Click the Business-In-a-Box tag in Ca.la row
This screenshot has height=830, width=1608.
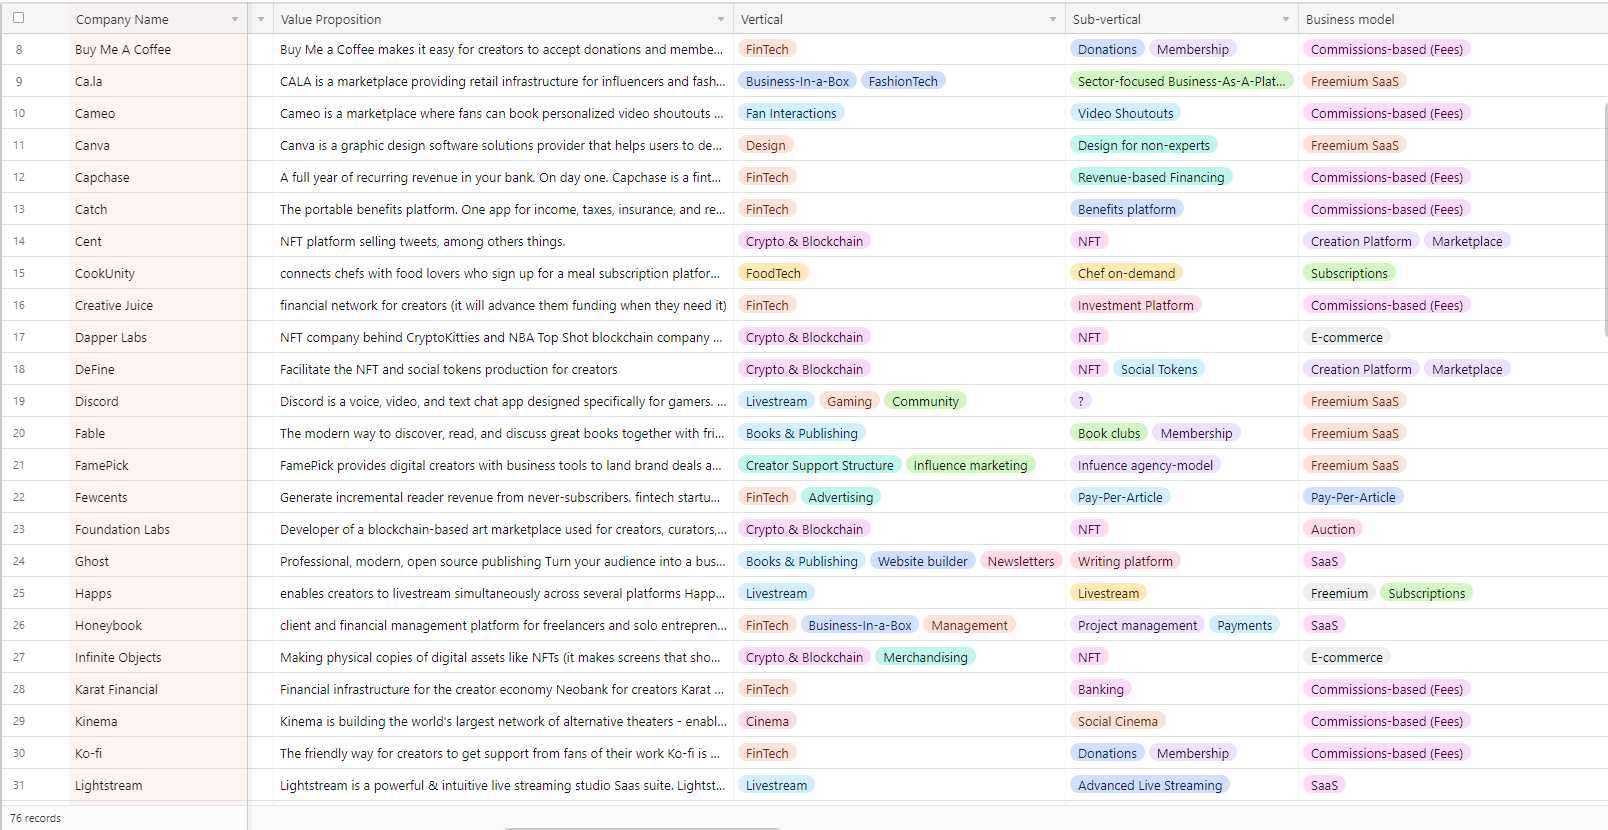click(797, 81)
